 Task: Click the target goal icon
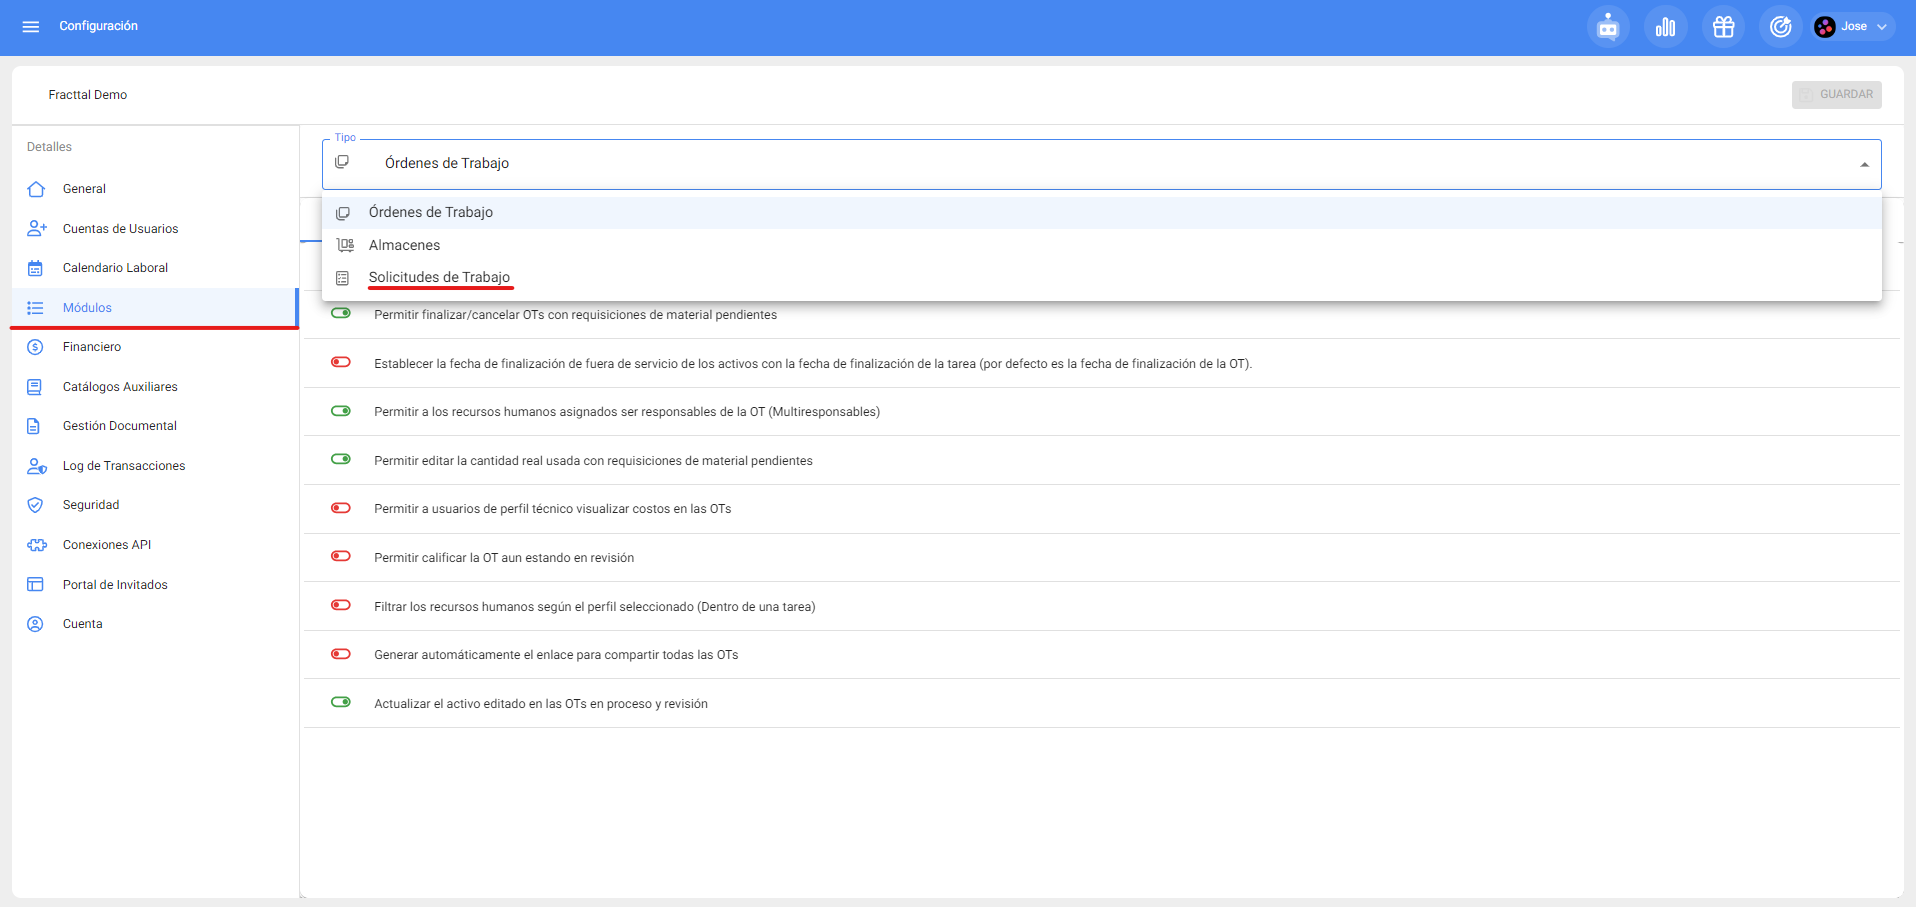pyautogui.click(x=1780, y=27)
